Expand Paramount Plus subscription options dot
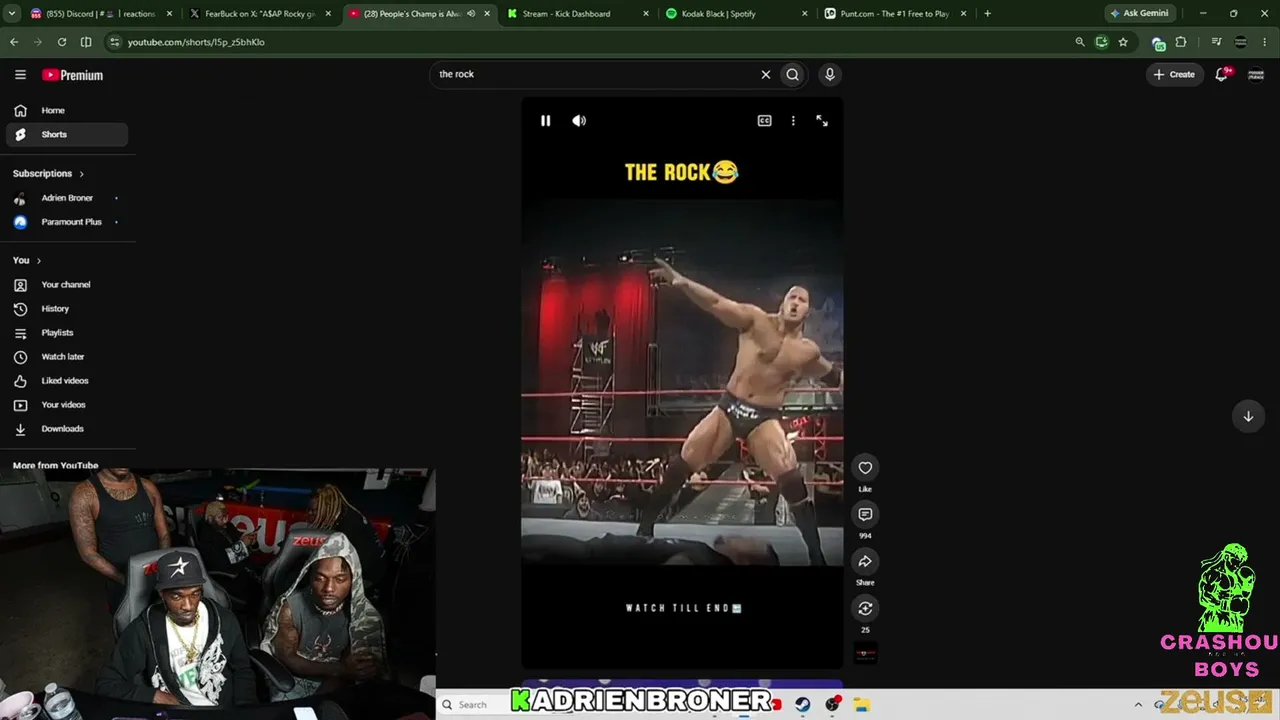Image resolution: width=1280 pixels, height=720 pixels. point(116,222)
